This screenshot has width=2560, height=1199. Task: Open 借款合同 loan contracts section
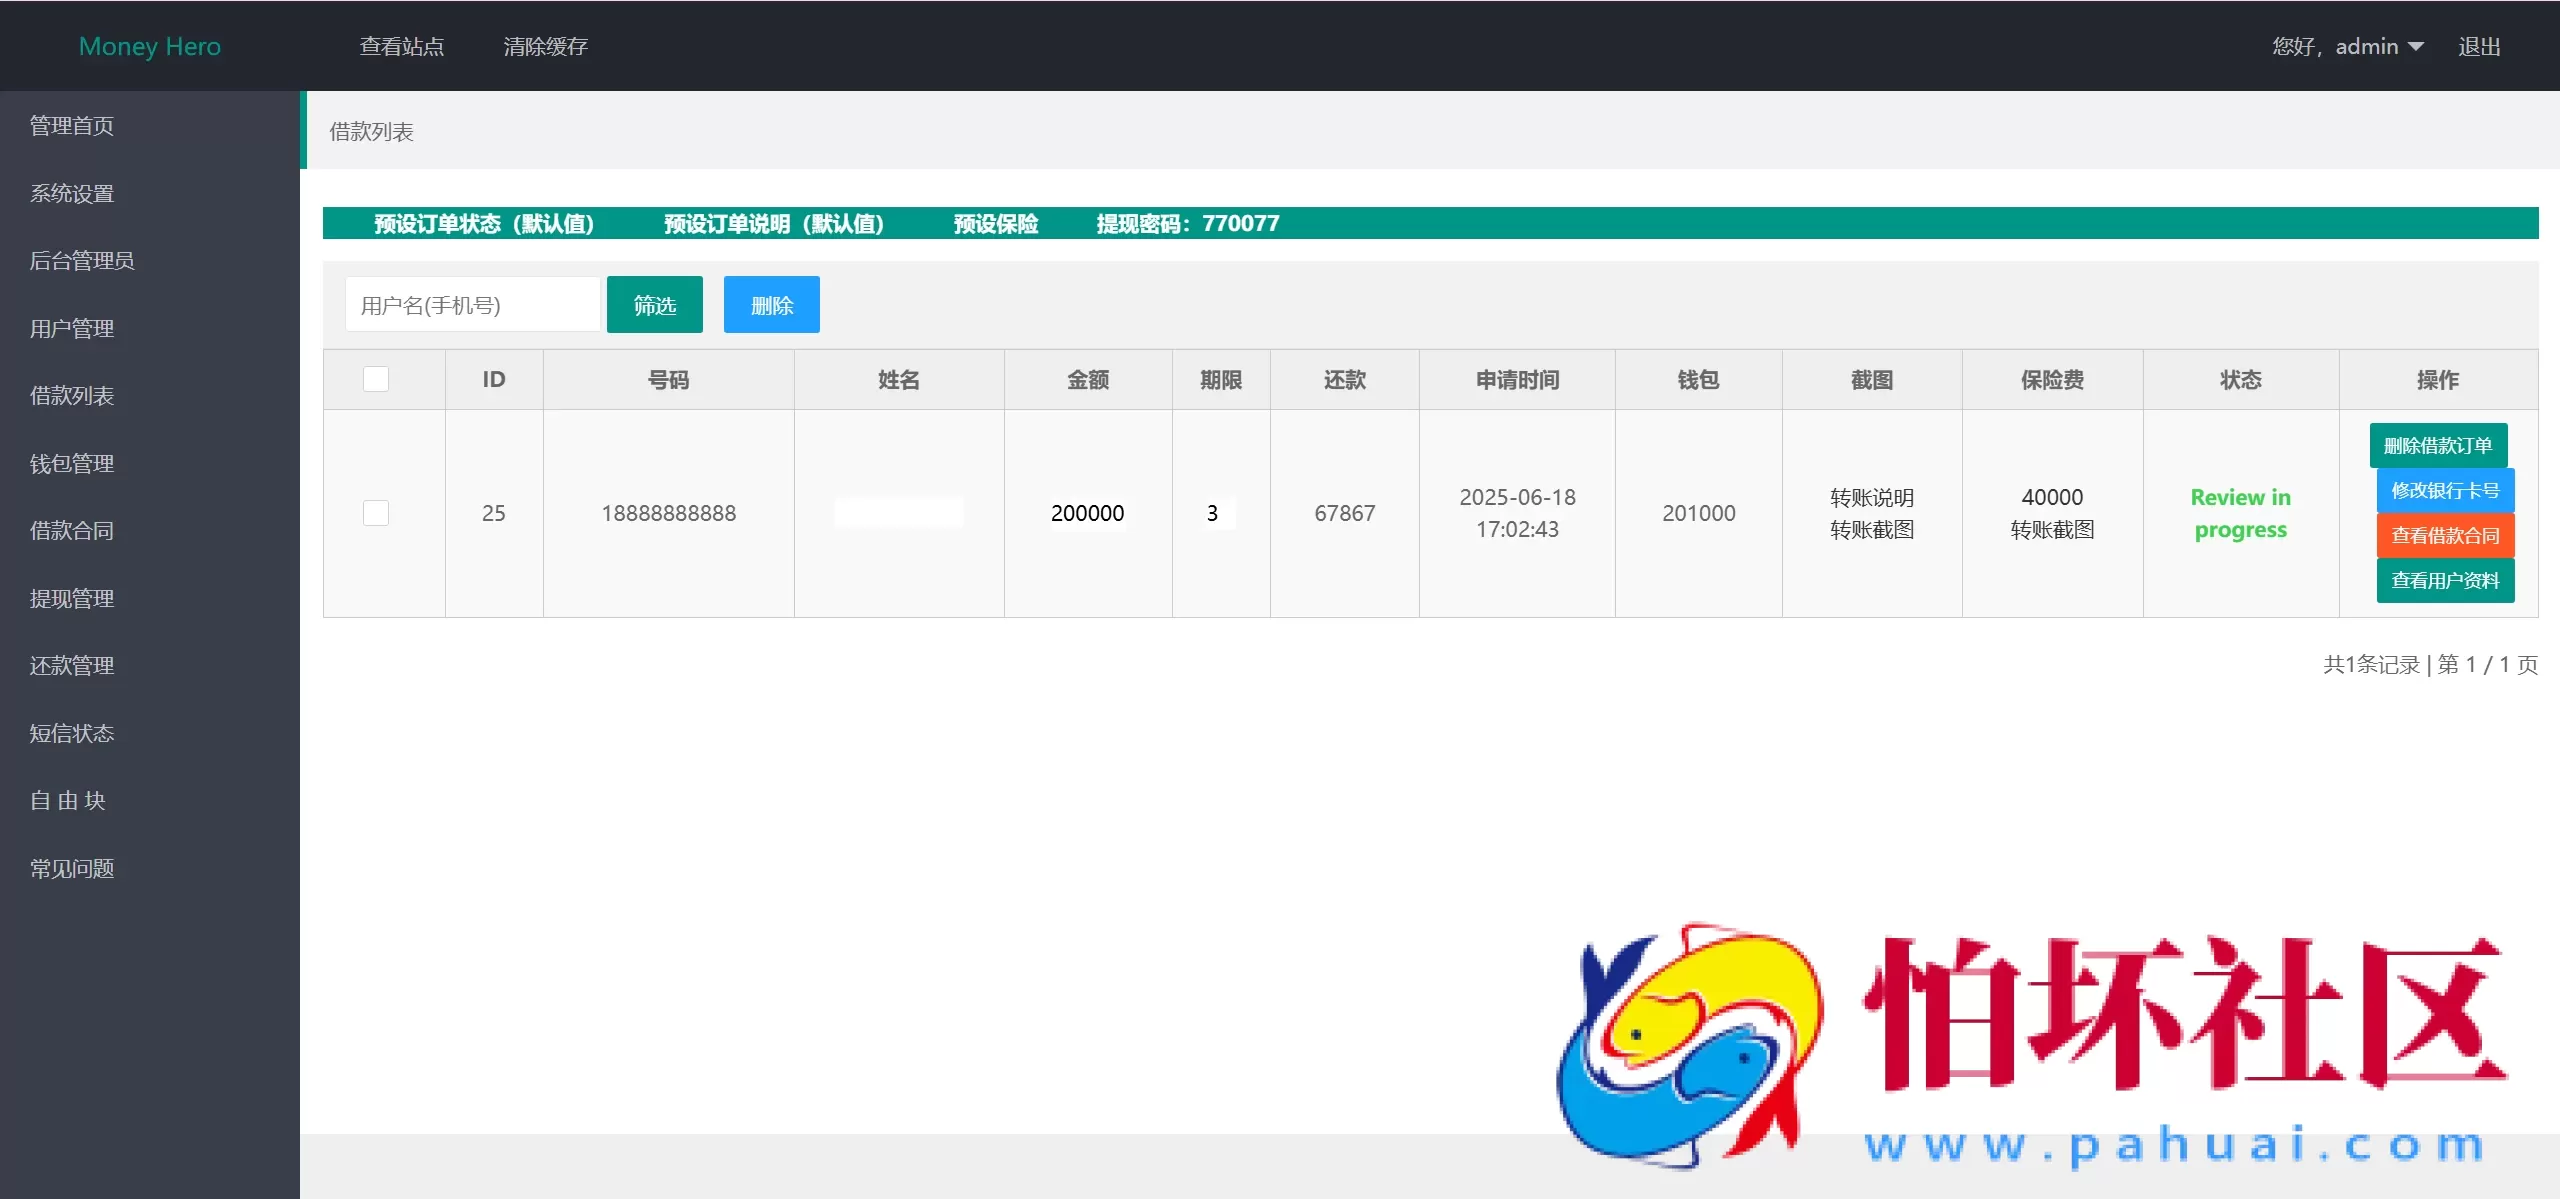[x=71, y=530]
